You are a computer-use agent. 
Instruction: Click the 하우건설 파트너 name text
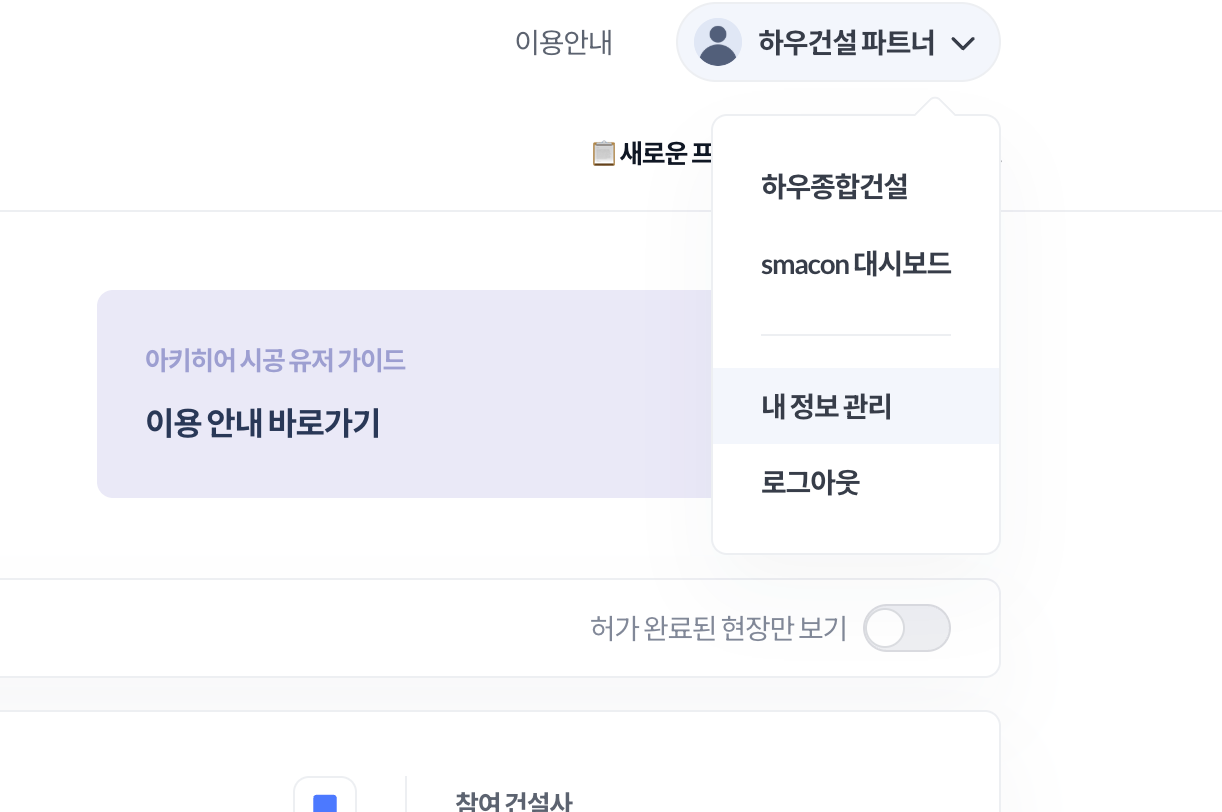(846, 43)
